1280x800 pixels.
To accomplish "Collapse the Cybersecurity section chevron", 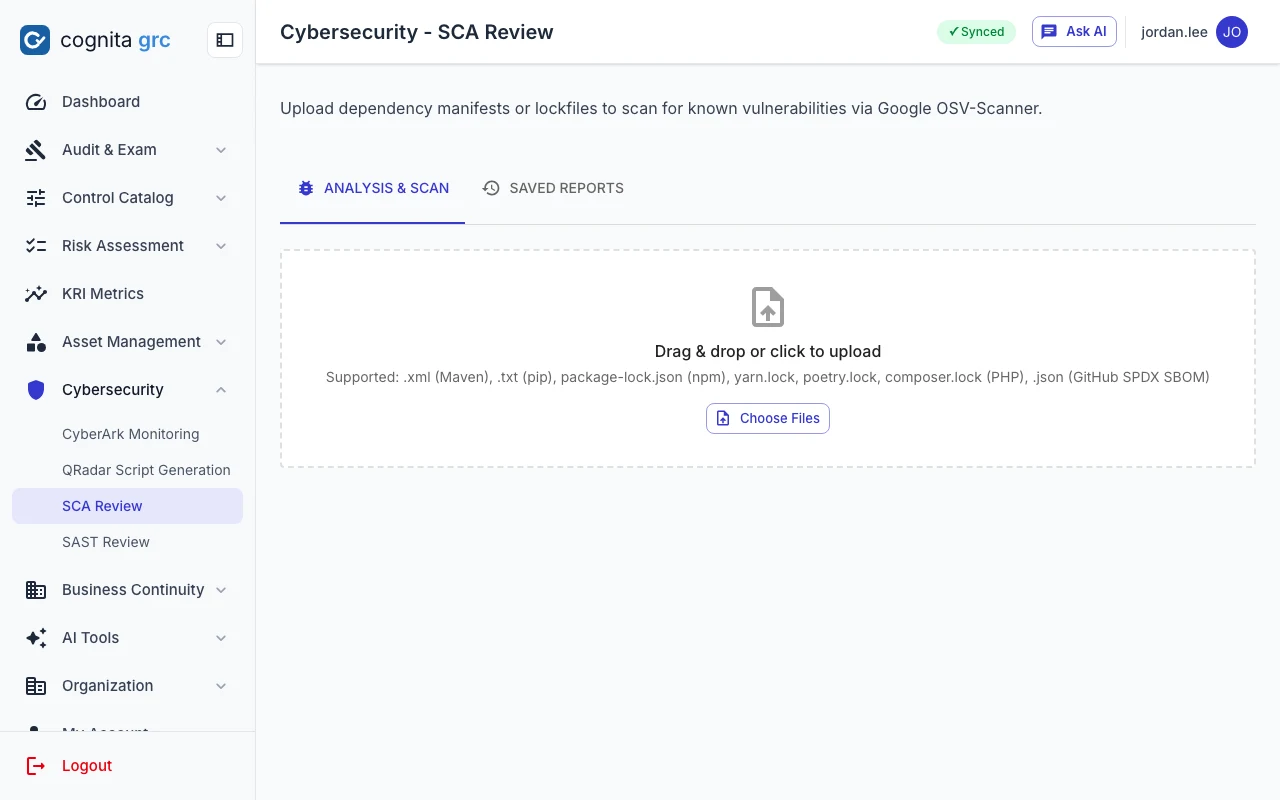I will coord(221,390).
